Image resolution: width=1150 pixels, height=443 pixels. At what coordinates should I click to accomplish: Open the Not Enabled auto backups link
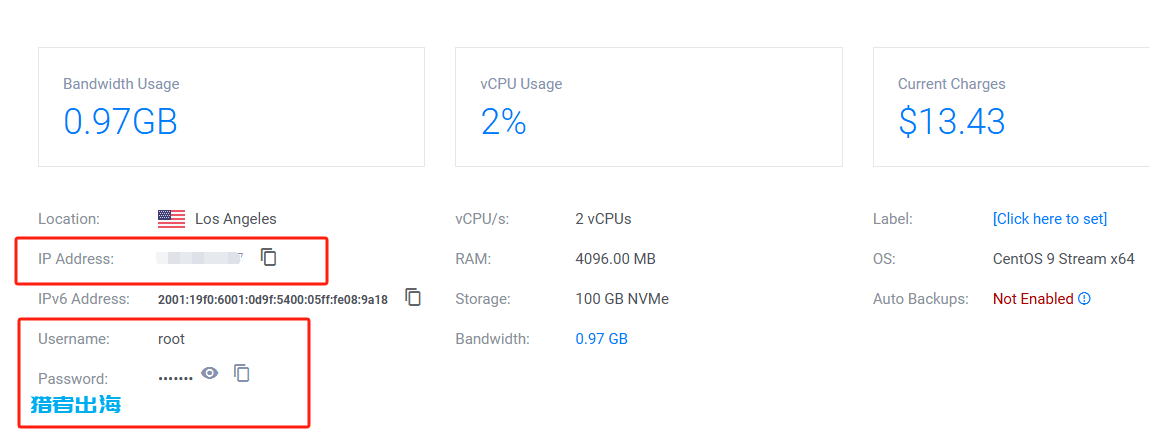pos(1033,299)
